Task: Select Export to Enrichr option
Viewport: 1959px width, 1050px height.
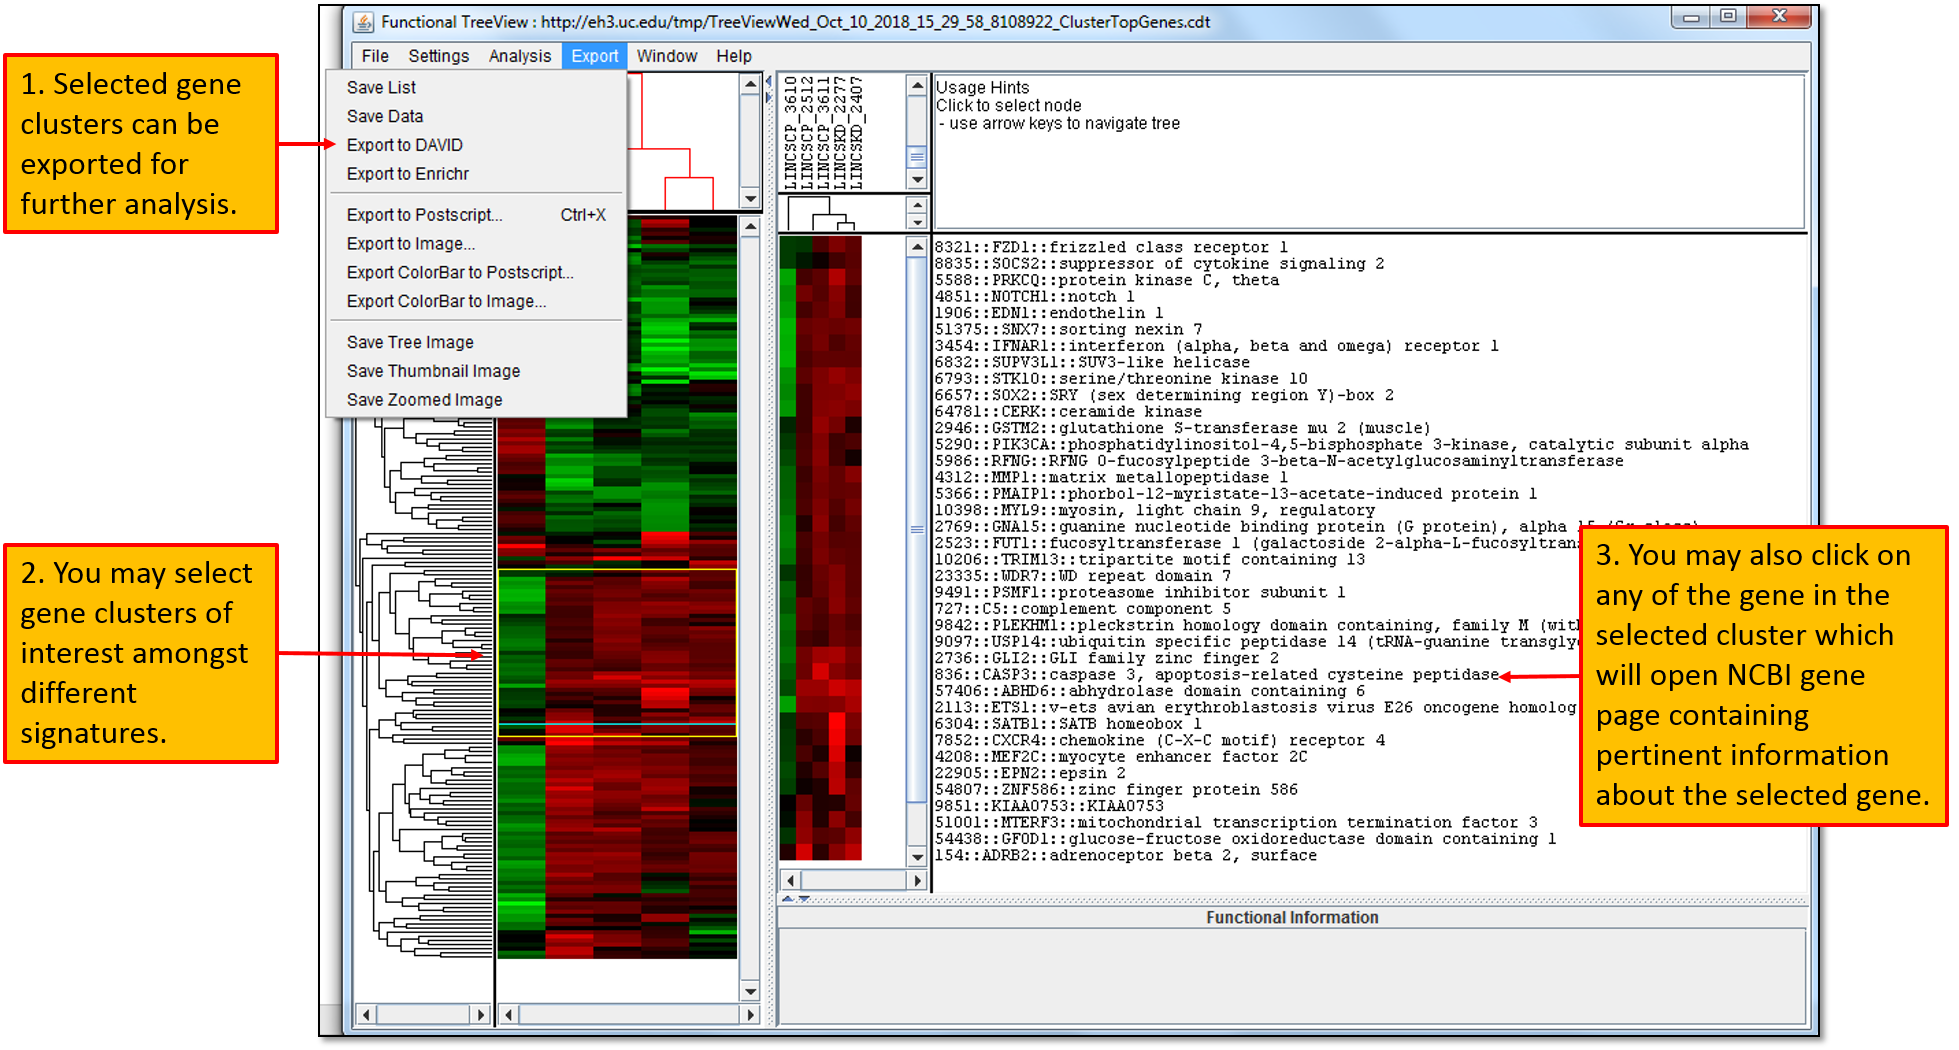Action: pyautogui.click(x=407, y=174)
